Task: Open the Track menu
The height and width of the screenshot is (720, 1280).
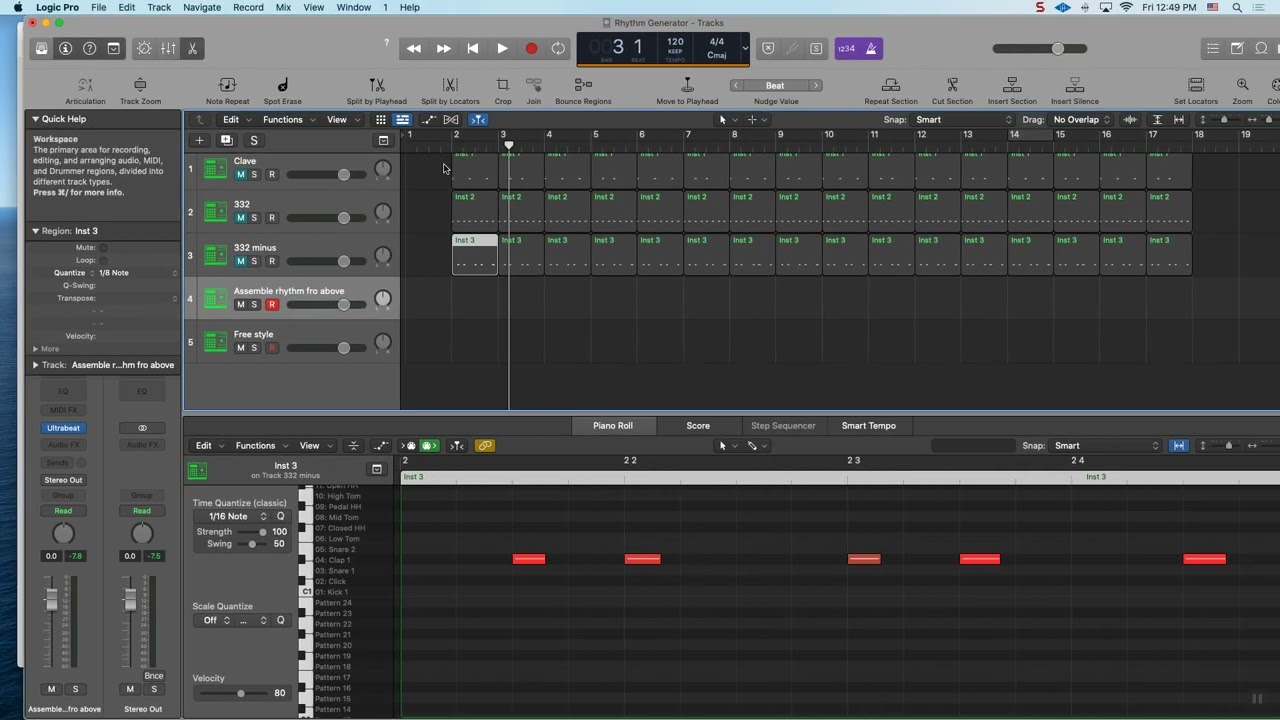Action: tap(159, 7)
